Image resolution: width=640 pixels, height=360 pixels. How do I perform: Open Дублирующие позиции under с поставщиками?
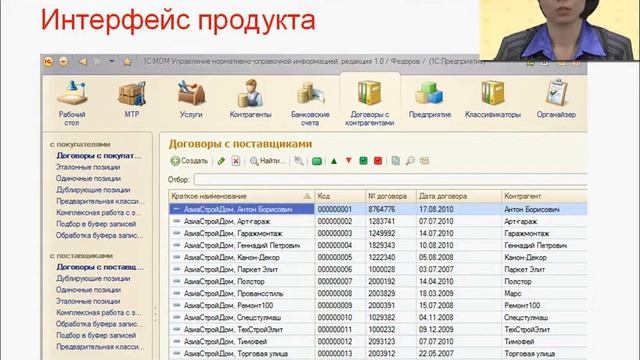93,278
